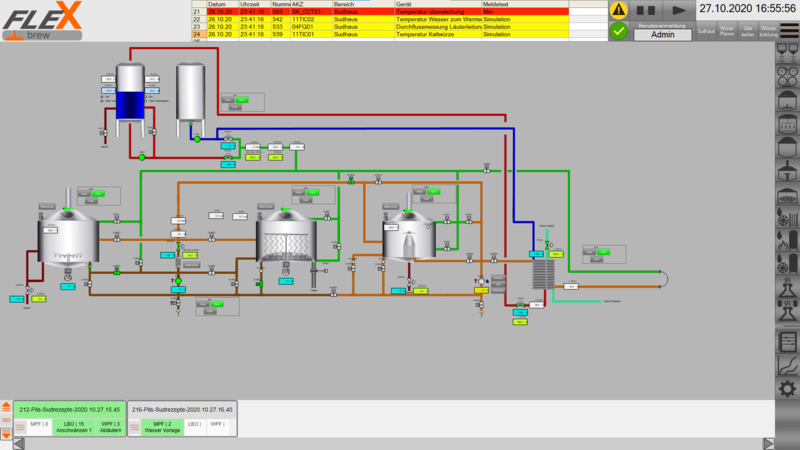Open the trend curve chart icon
Screen dimensions: 800x450
pyautogui.click(x=787, y=364)
